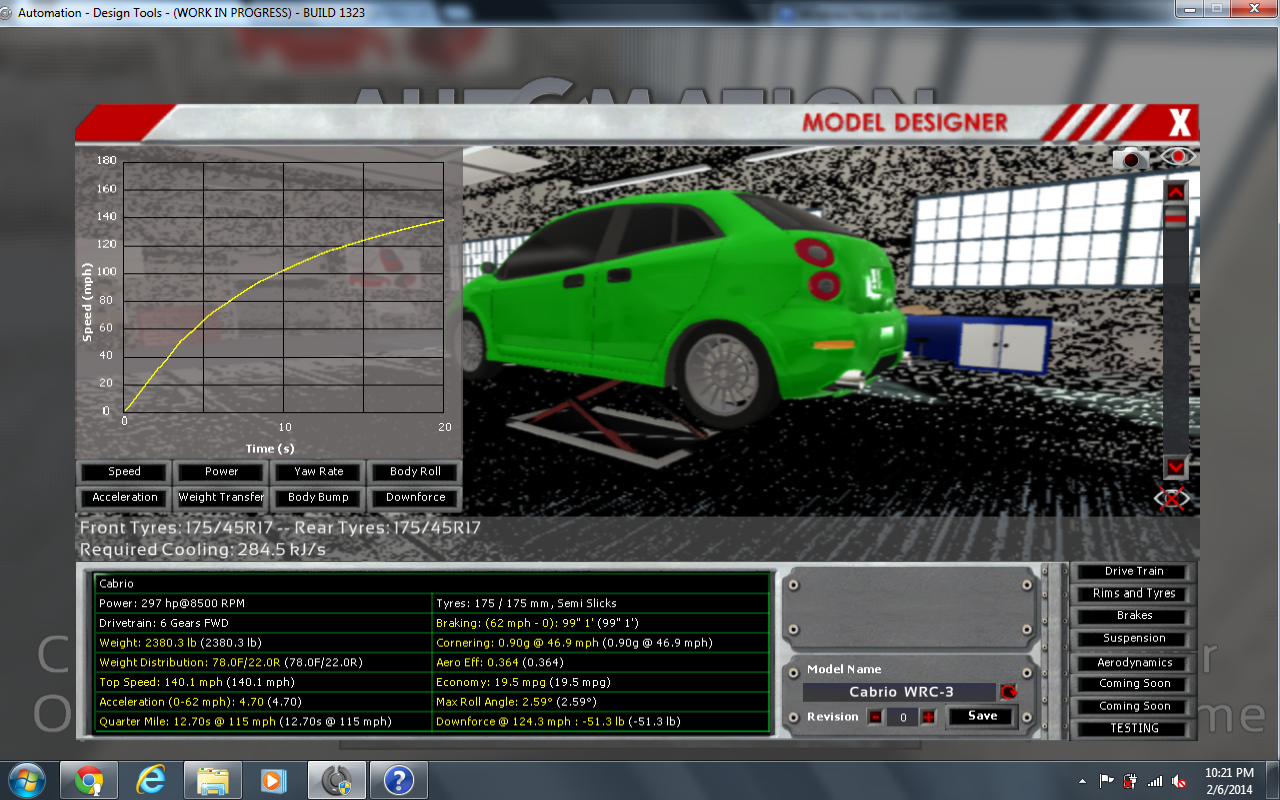Click the Cabrio WRC-3 model name field

900,692
